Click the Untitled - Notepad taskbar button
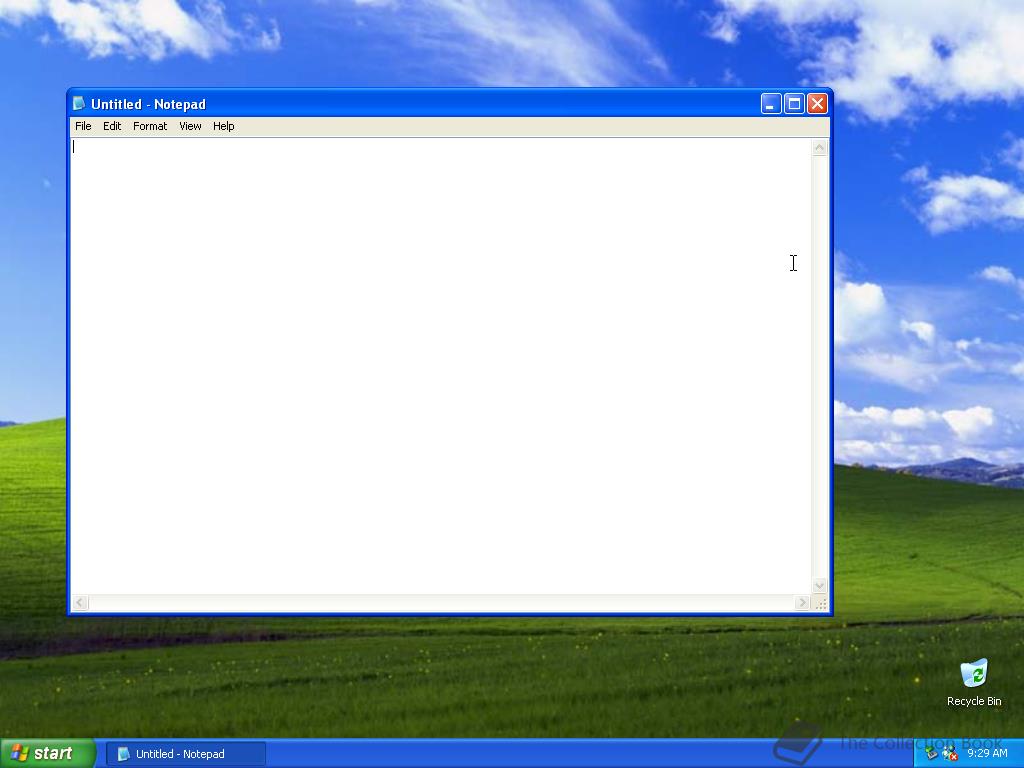 (x=185, y=754)
